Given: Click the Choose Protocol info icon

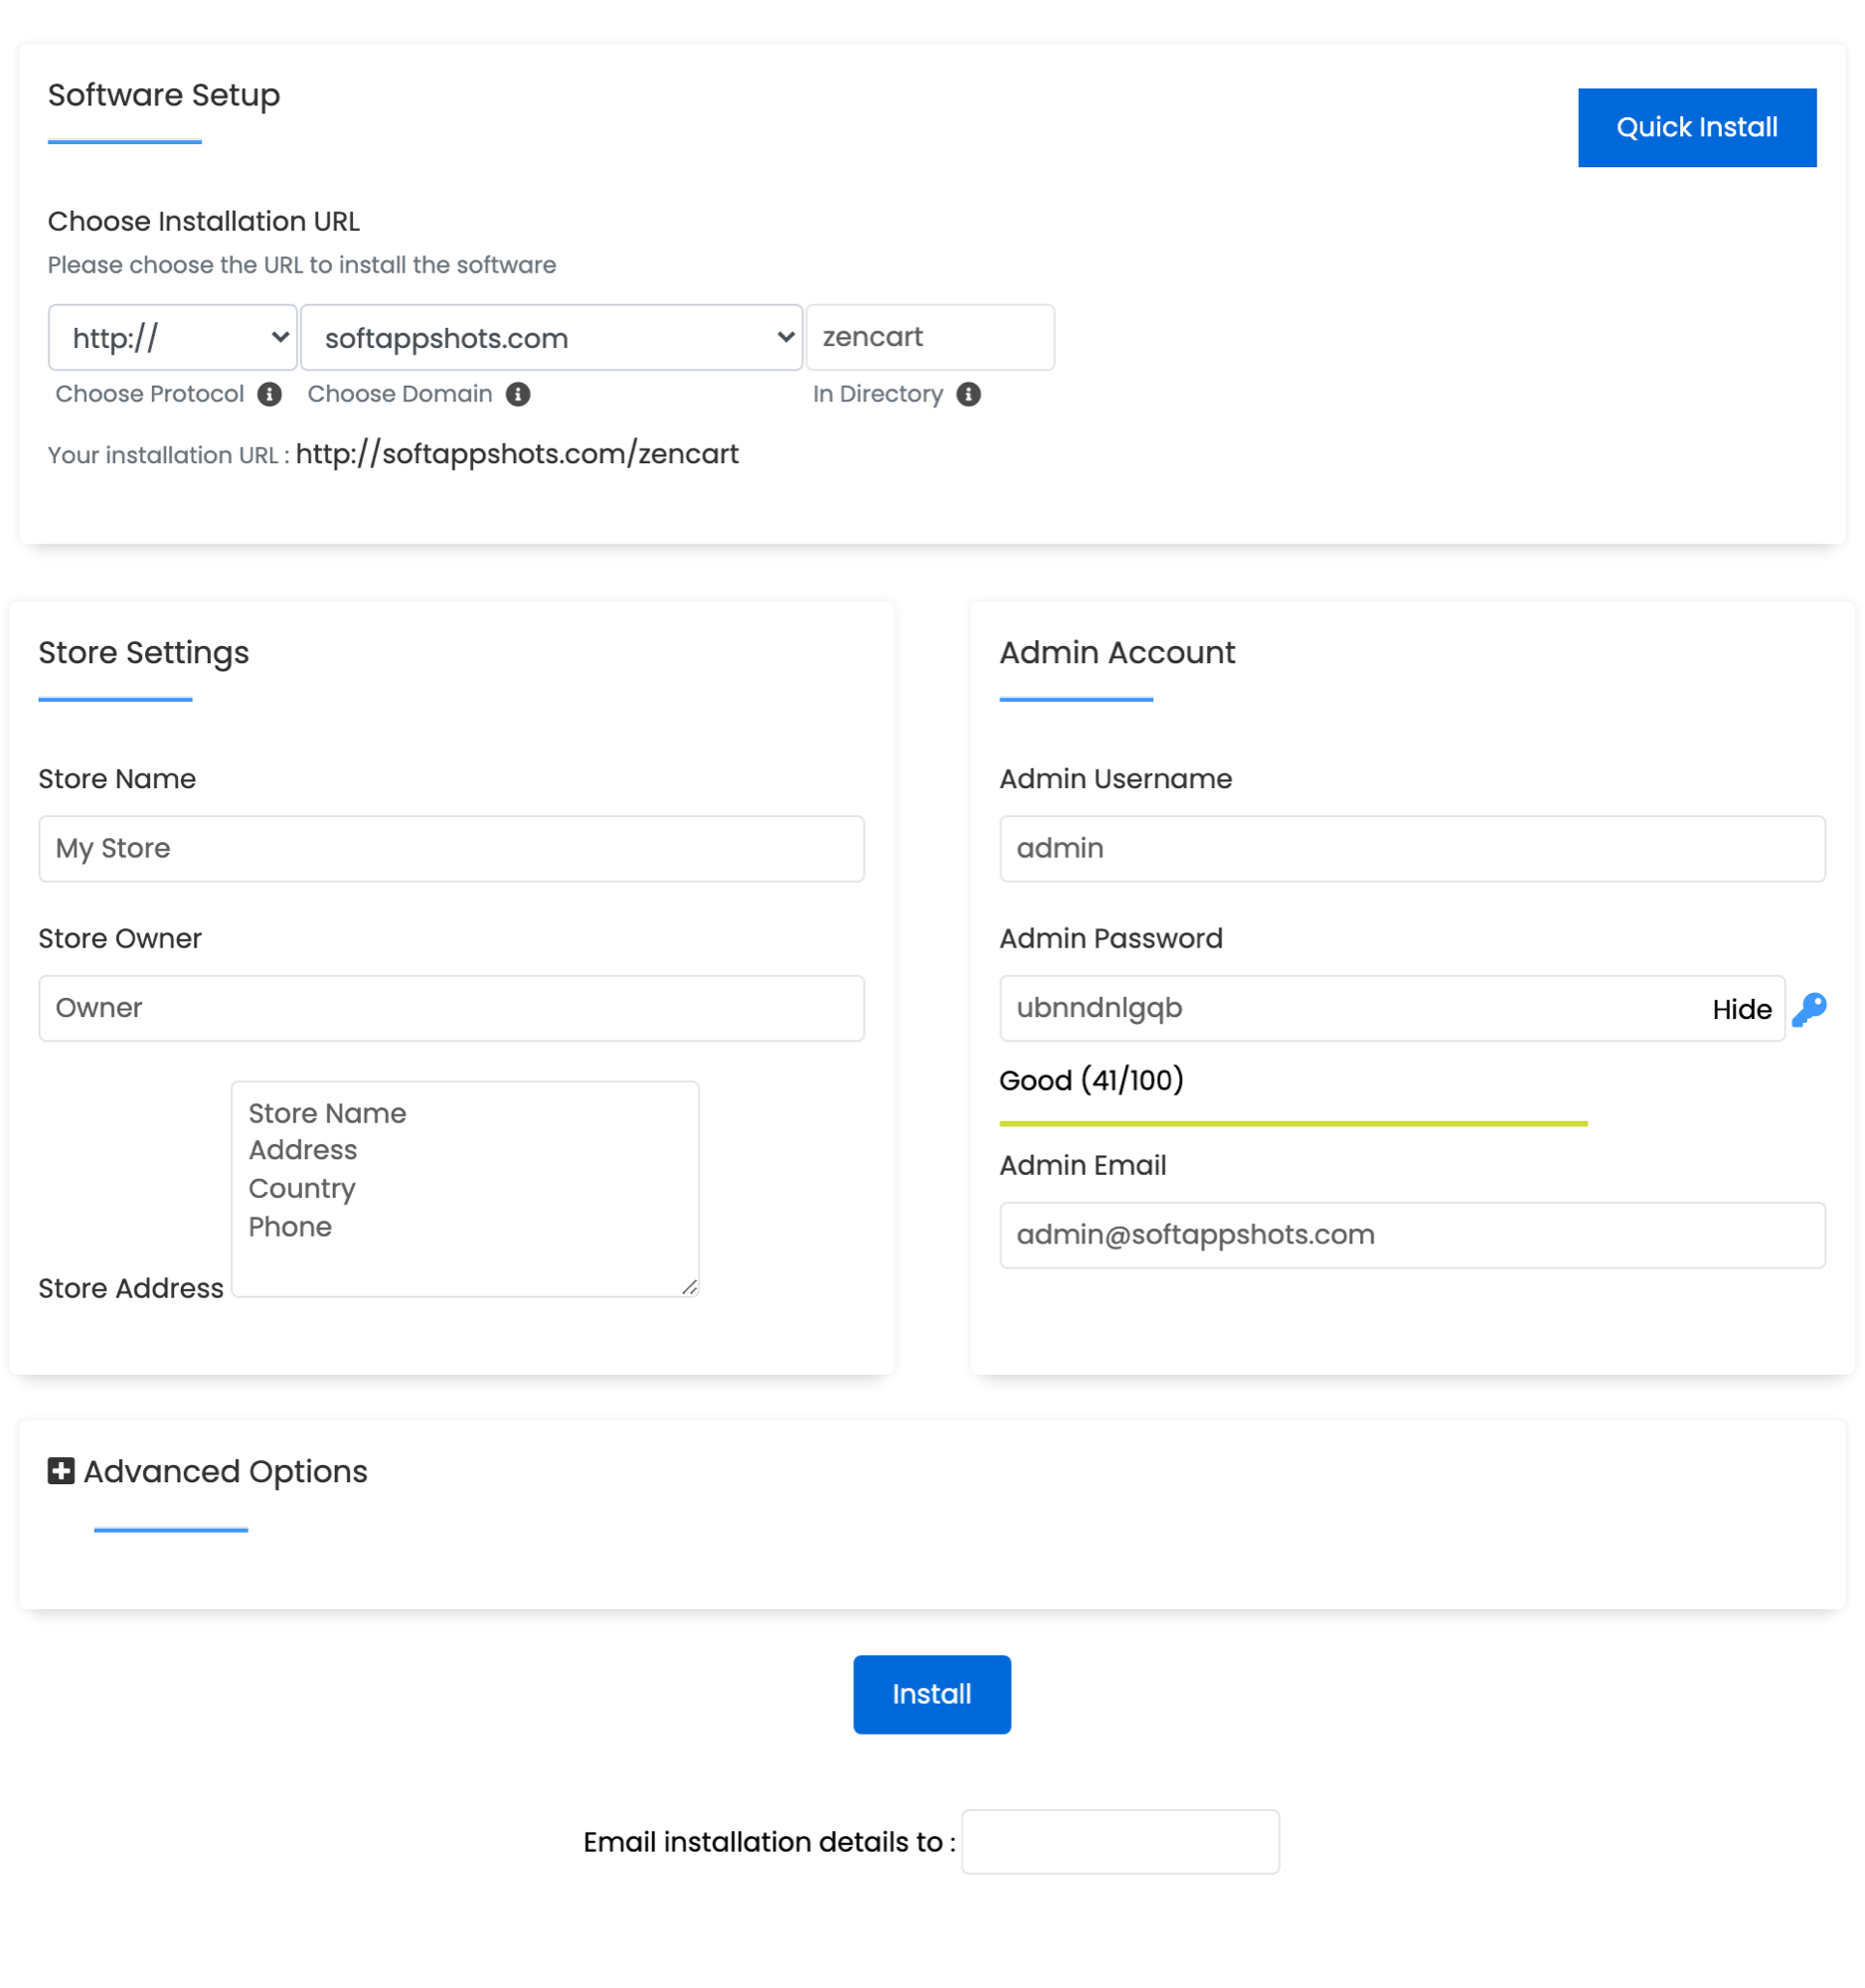Looking at the screenshot, I should pyautogui.click(x=268, y=394).
